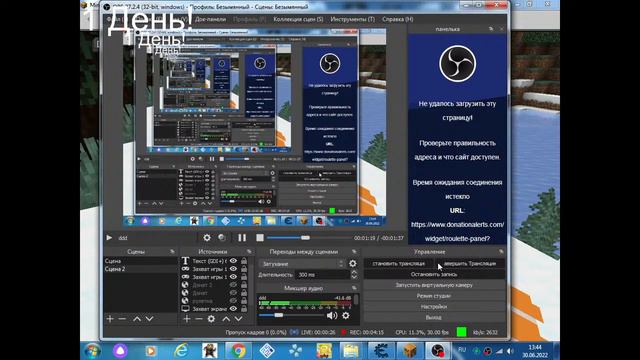The height and width of the screenshot is (360, 640).
Task: Open the Затухание transition dropdown
Action: [x=302, y=264]
